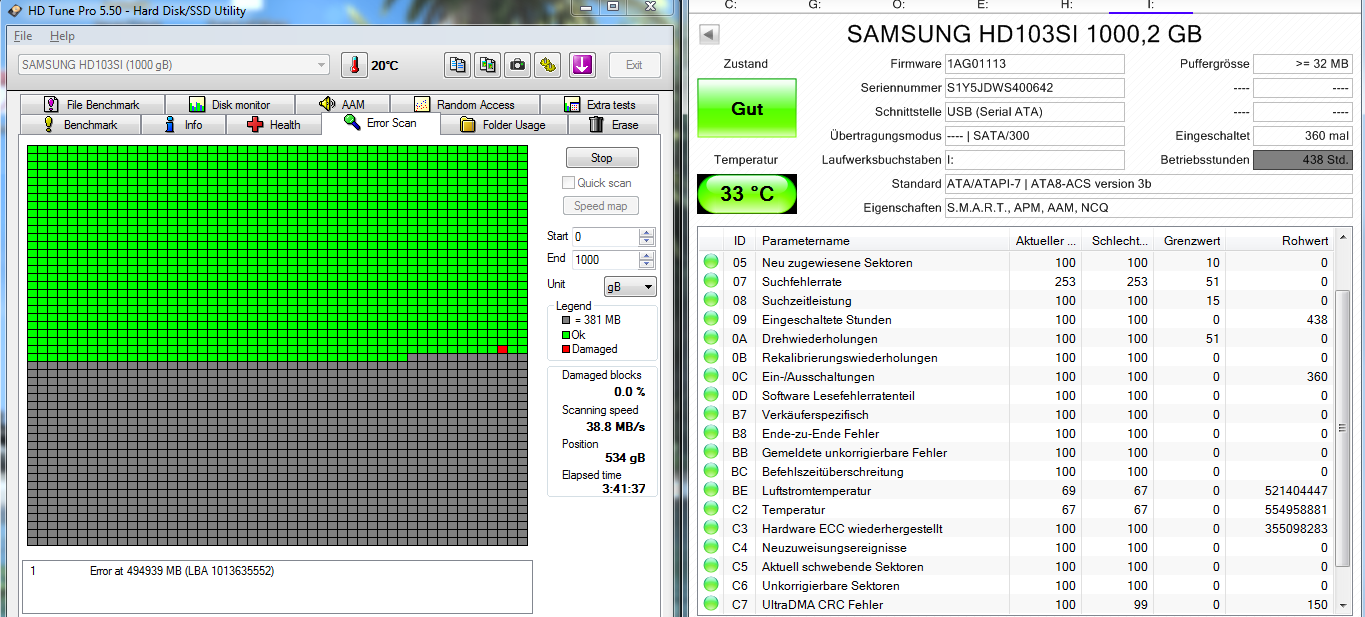
Task: Switch to the Benchmark tab
Action: (81, 125)
